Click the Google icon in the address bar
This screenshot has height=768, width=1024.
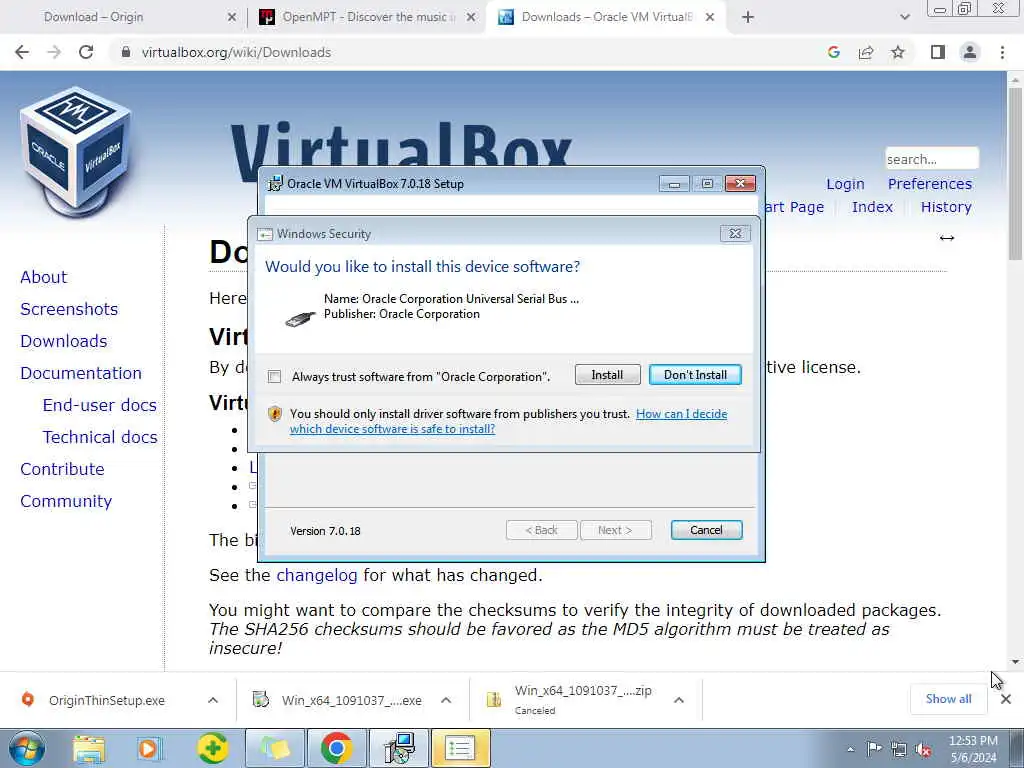point(833,52)
